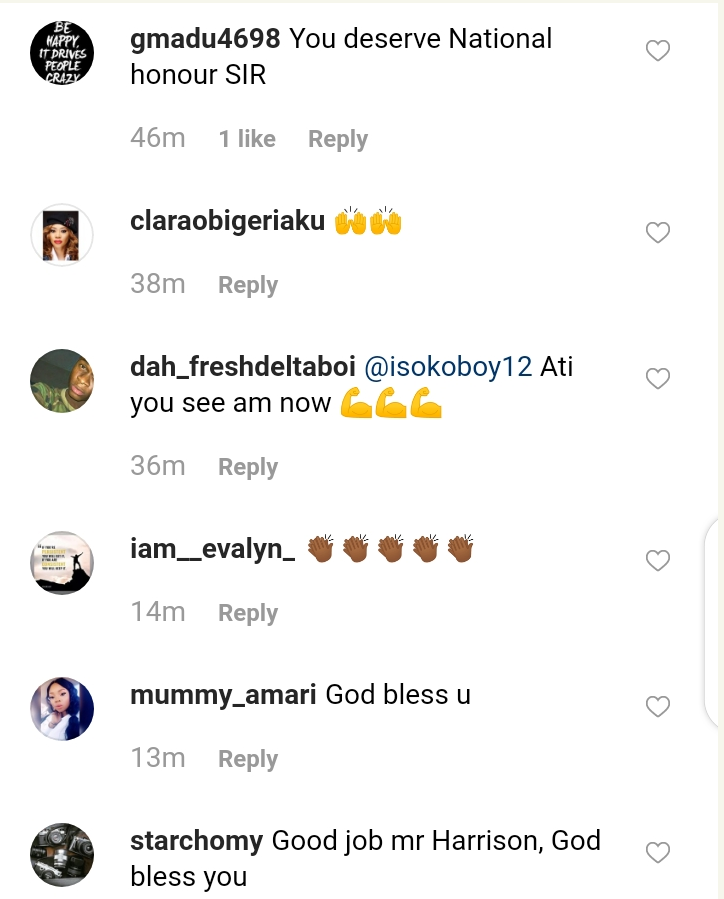The image size is (724, 899).
Task: Open the @isokoboy12 mention link
Action: coord(447,367)
